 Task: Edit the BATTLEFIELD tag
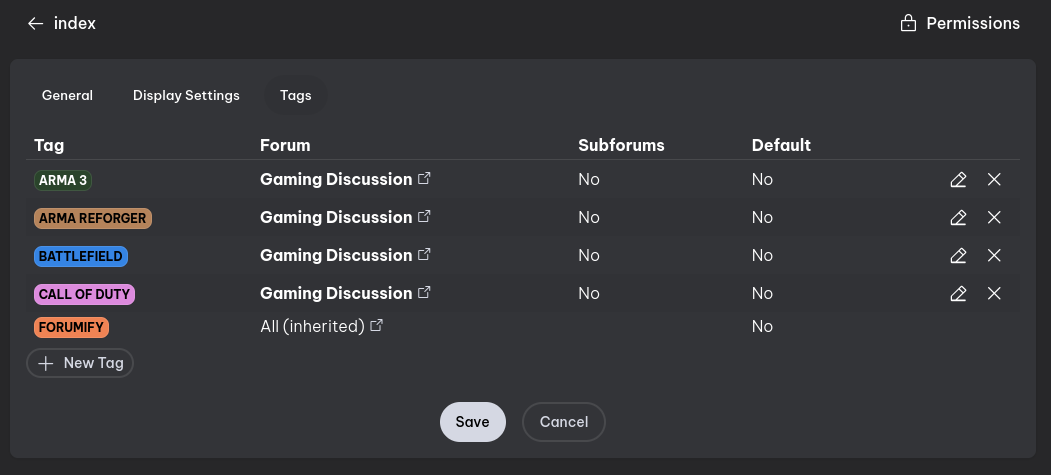958,256
